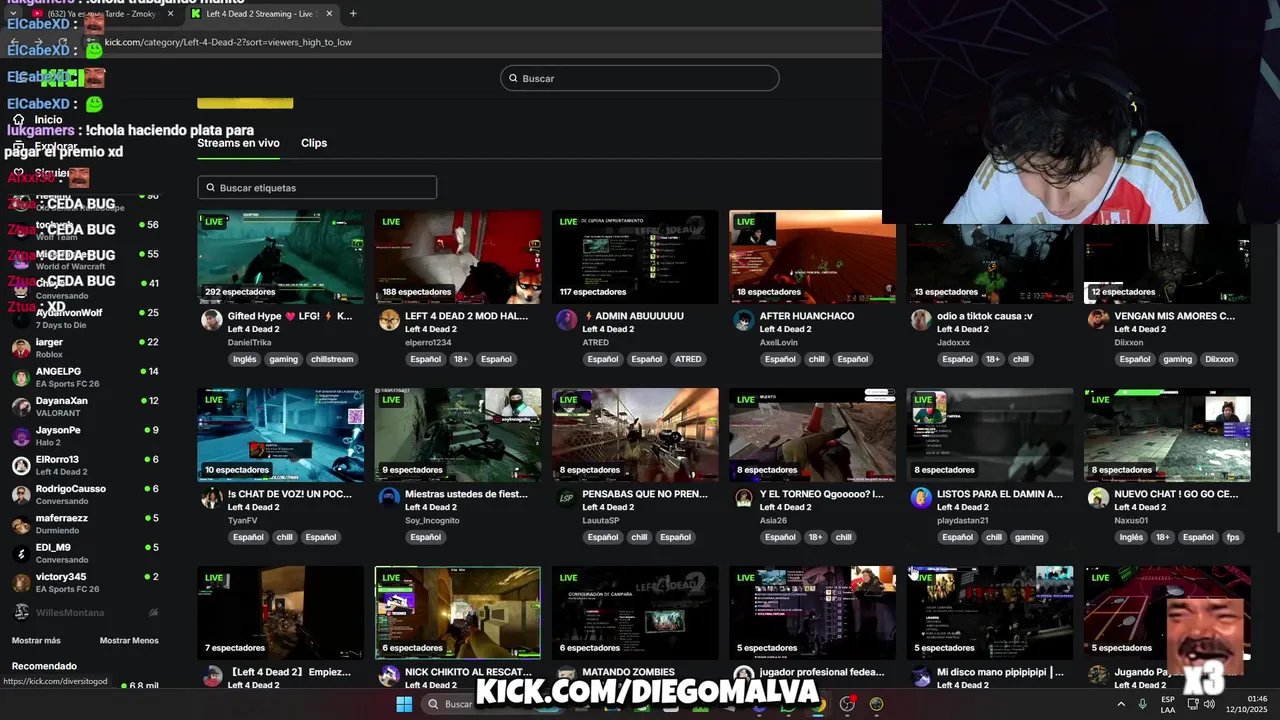Open Jadoxxx's channel avatar
Screen dimensions: 1280x720
(921, 320)
